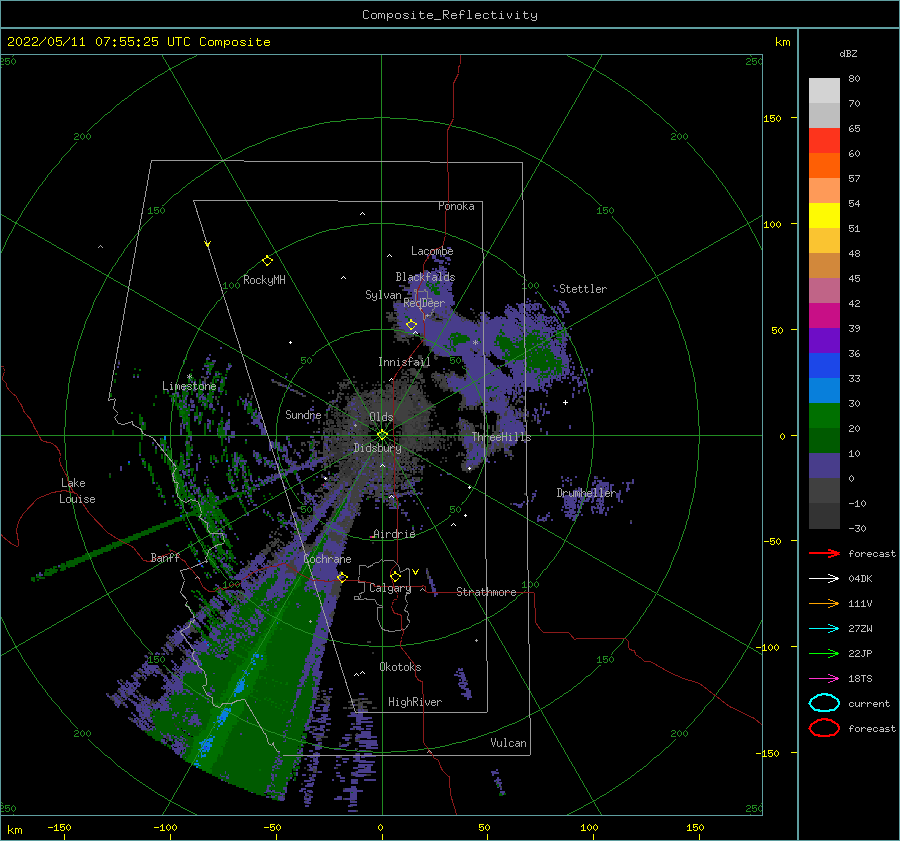Click the Composite_Reflectivity title
The width and height of the screenshot is (900, 841).
click(x=449, y=15)
